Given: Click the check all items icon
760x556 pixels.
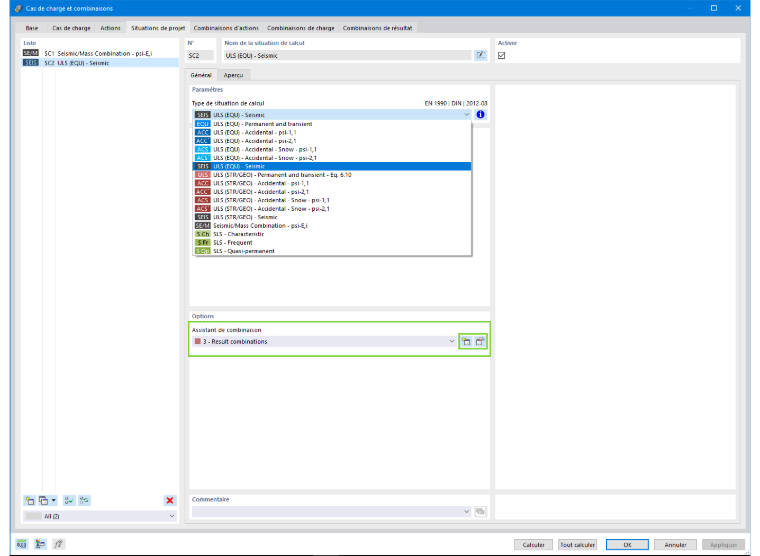Looking at the screenshot, I should (x=69, y=500).
